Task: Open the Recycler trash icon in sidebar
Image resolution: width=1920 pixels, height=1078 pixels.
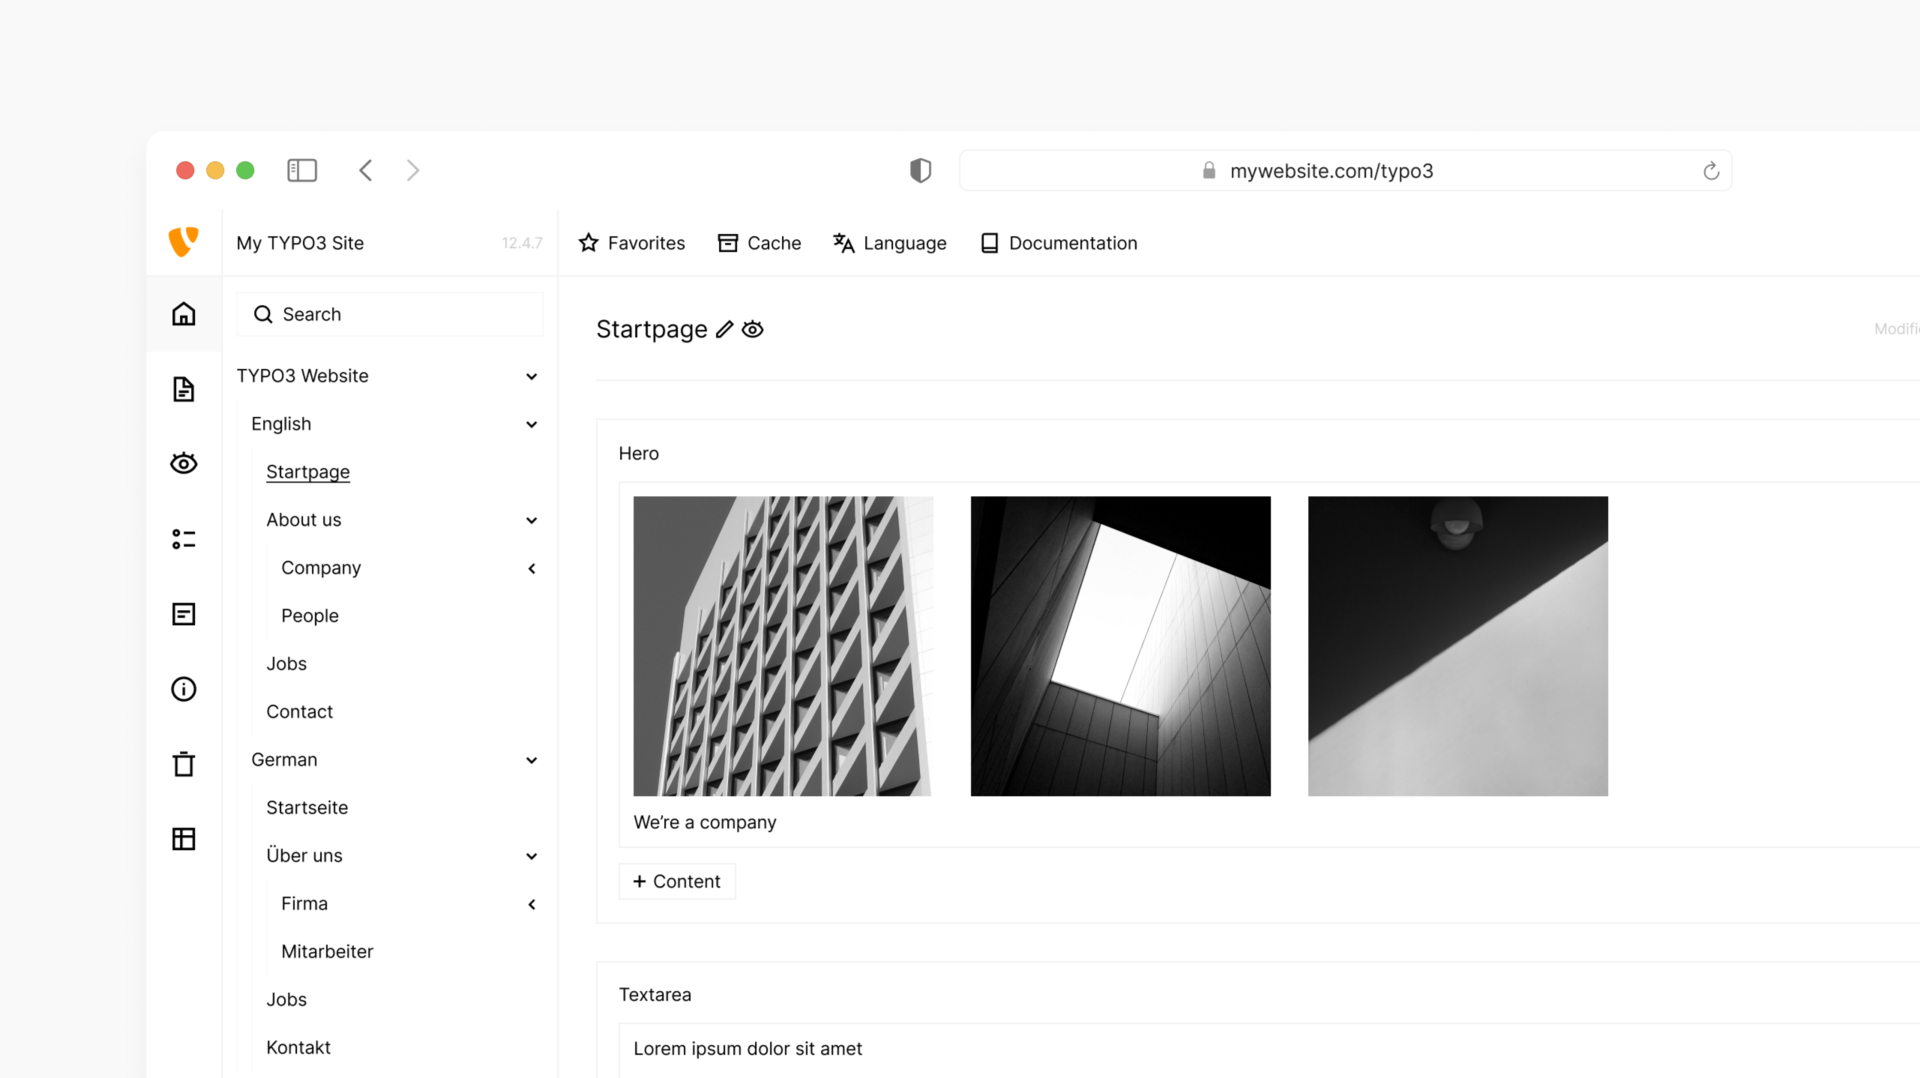Action: pos(184,764)
